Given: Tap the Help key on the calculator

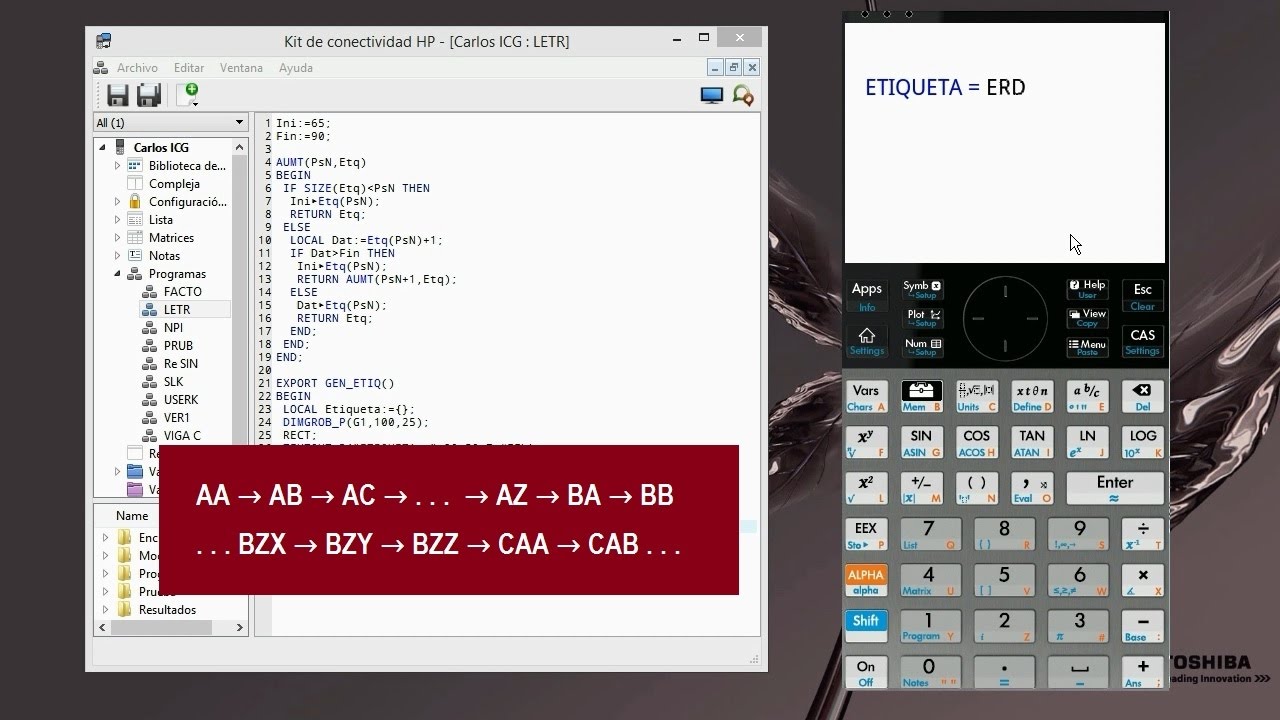Looking at the screenshot, I should (x=1087, y=290).
